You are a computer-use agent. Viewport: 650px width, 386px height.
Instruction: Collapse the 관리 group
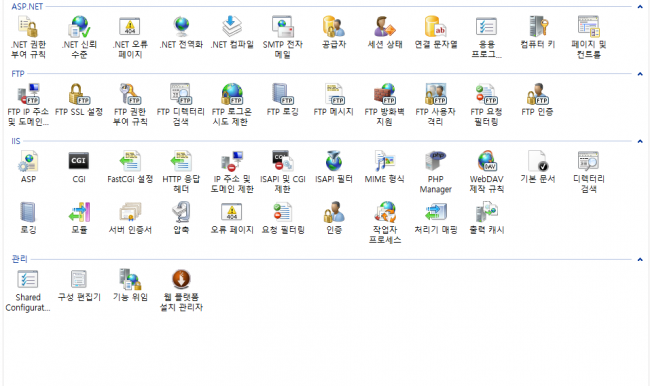click(640, 260)
